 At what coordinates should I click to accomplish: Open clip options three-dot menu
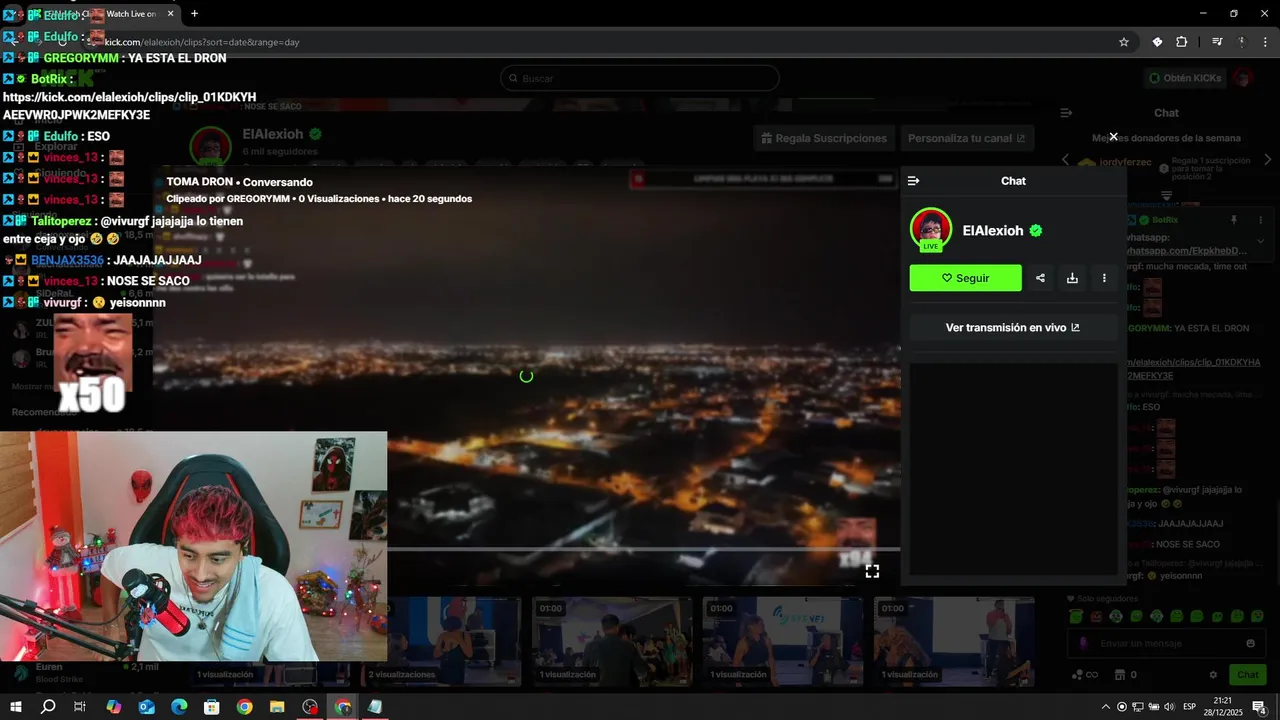1104,278
